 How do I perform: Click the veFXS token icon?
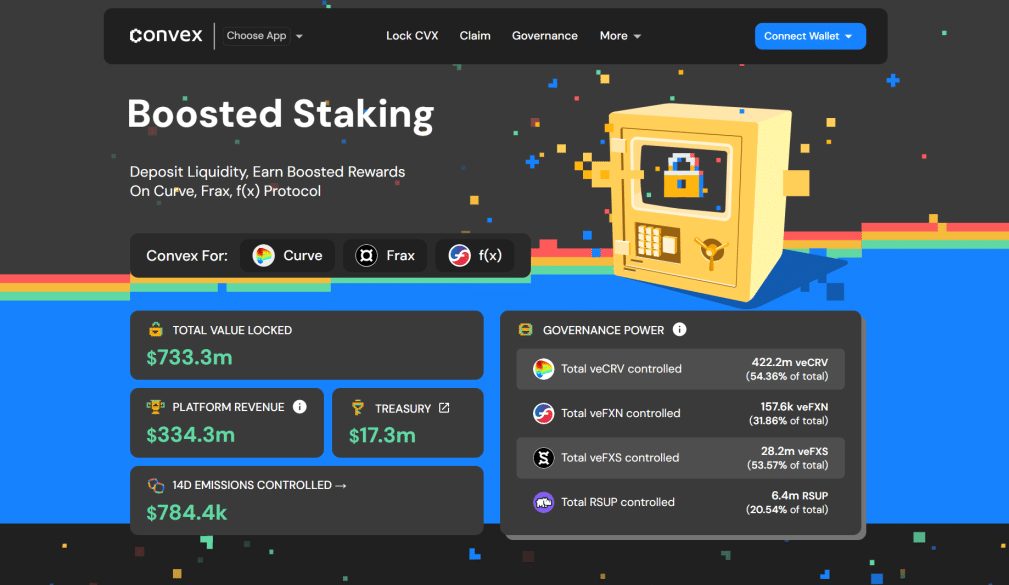click(544, 458)
